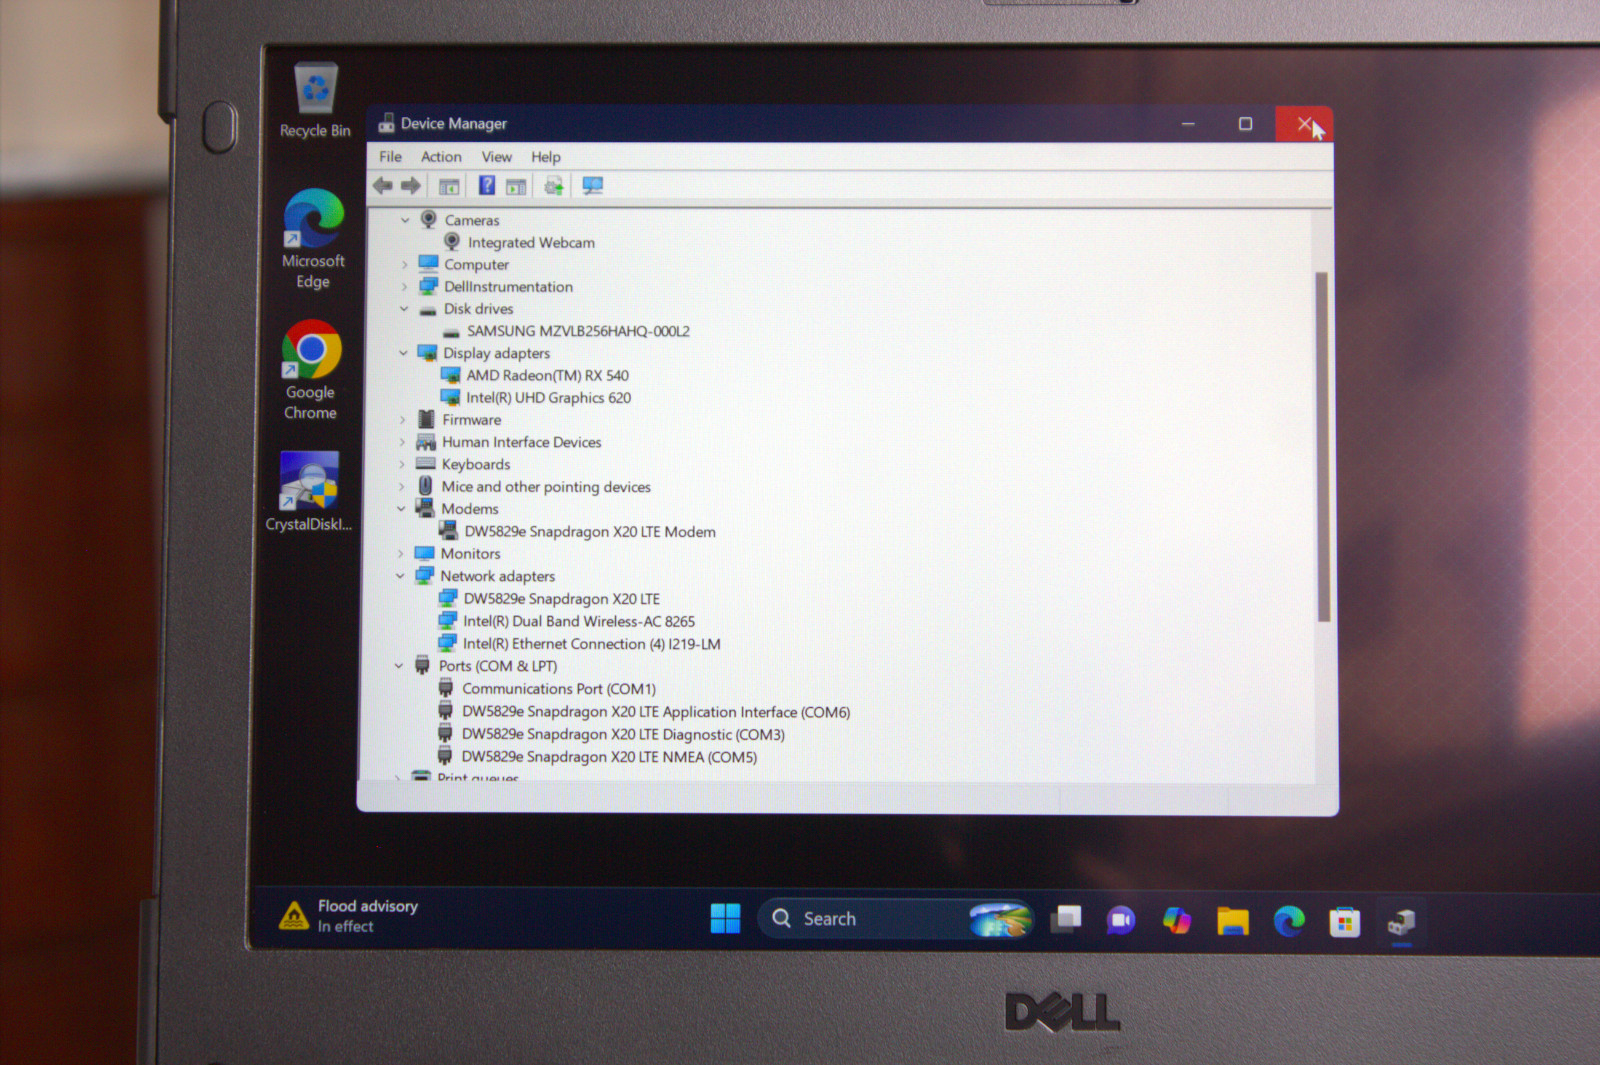
Task: Open Task View on the taskbar
Action: [x=1066, y=919]
